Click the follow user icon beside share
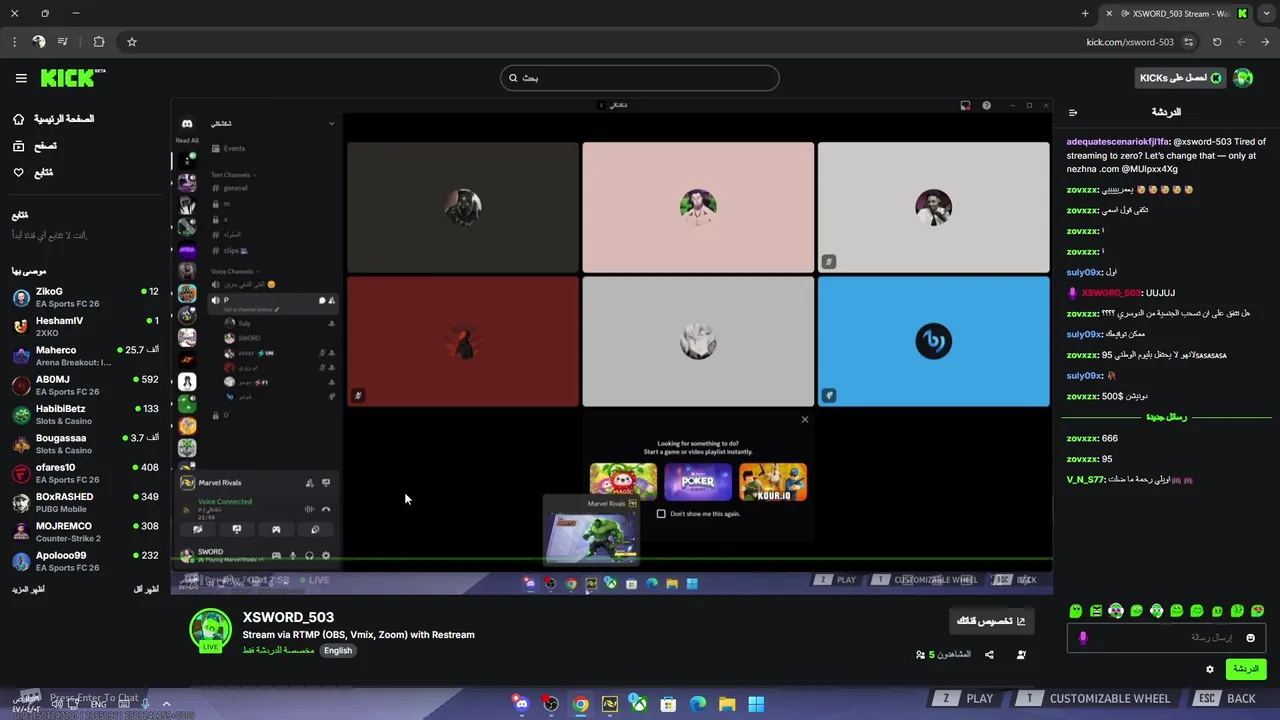 (1021, 655)
